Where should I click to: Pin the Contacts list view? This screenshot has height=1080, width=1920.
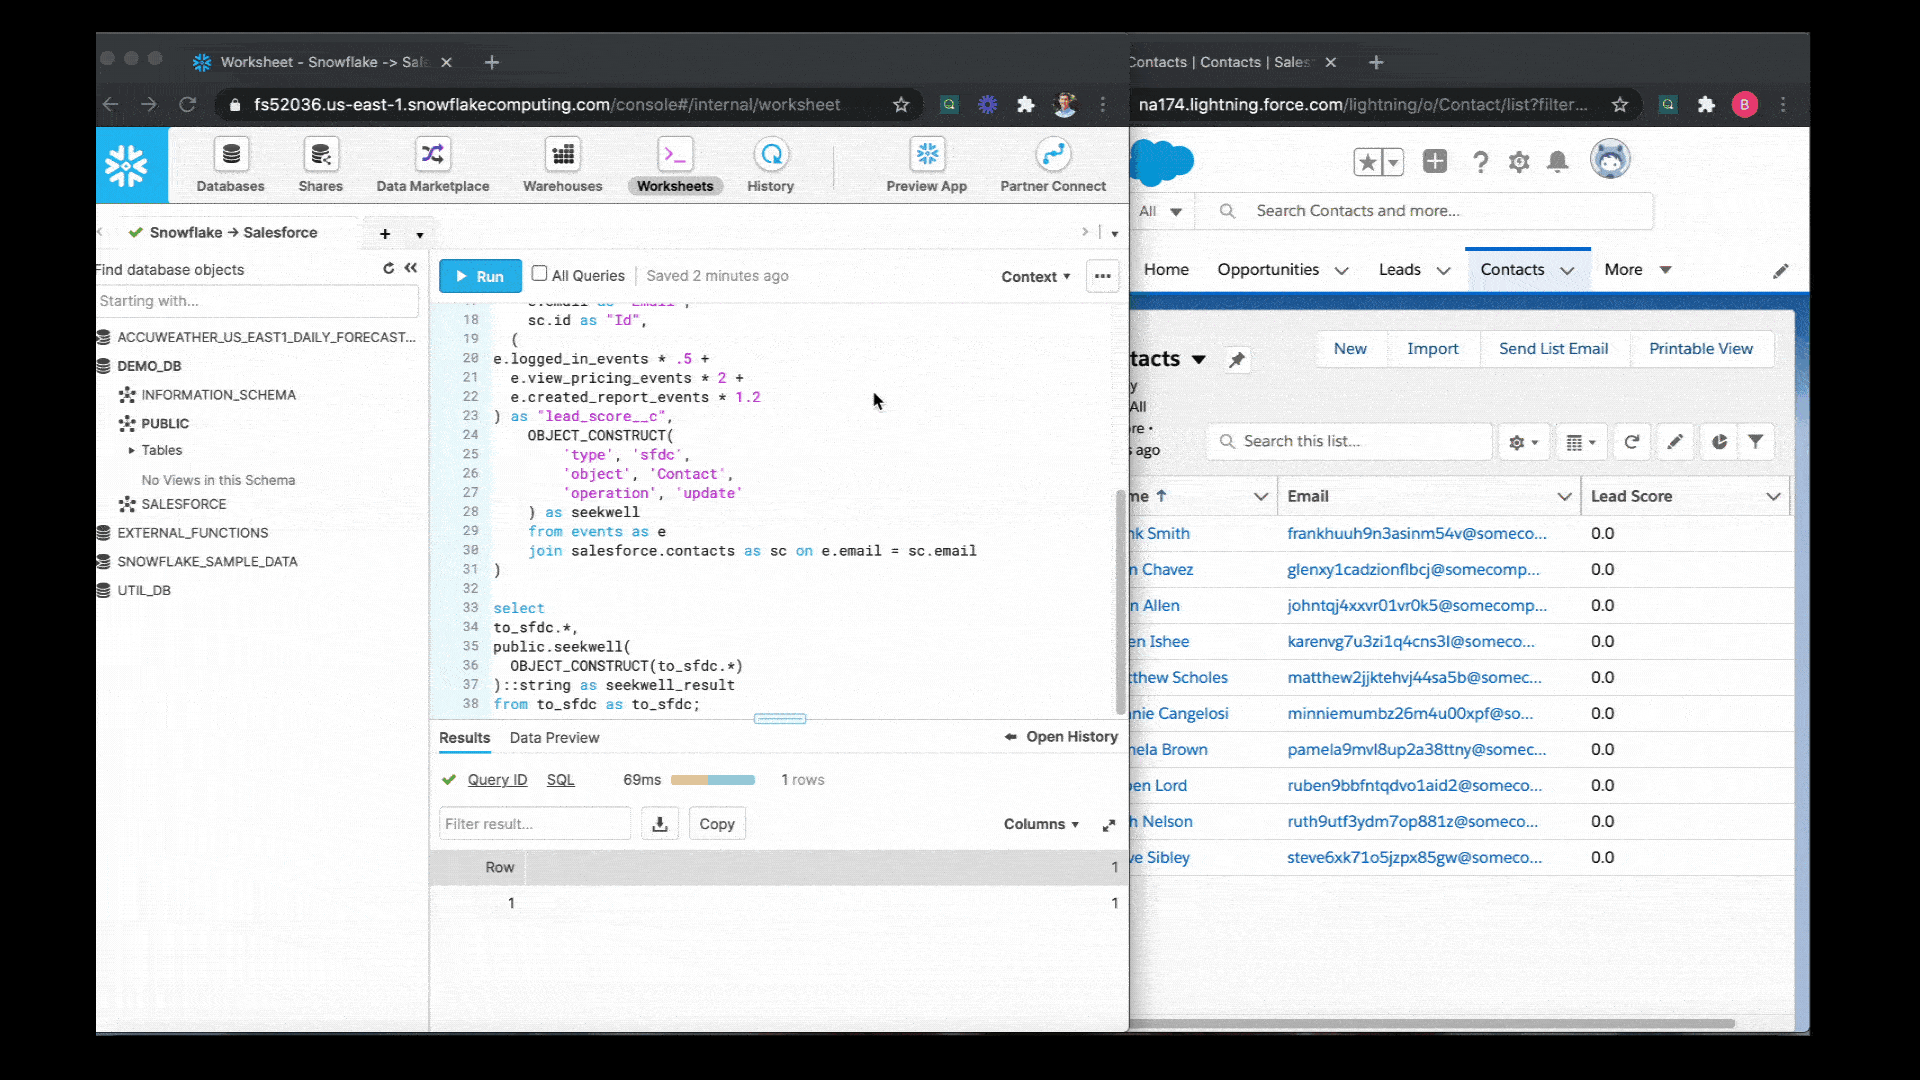(1238, 359)
